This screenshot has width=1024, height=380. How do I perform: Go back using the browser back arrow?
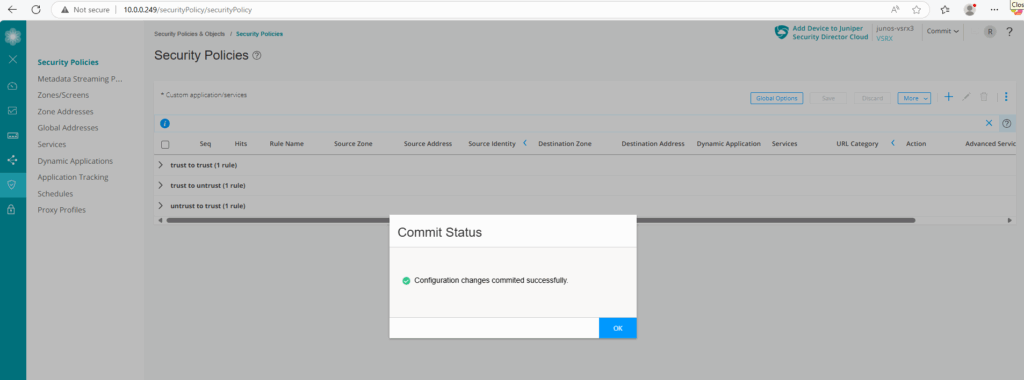tap(12, 10)
